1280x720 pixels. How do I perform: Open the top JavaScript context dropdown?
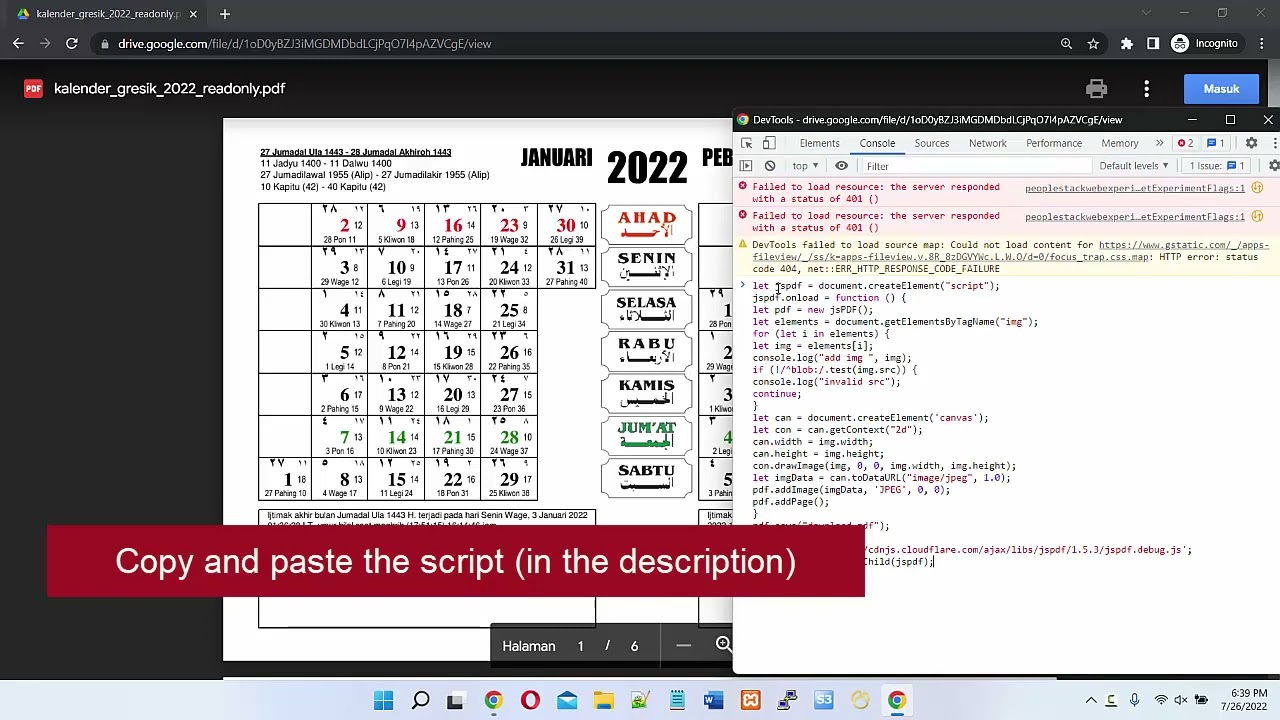click(x=805, y=166)
